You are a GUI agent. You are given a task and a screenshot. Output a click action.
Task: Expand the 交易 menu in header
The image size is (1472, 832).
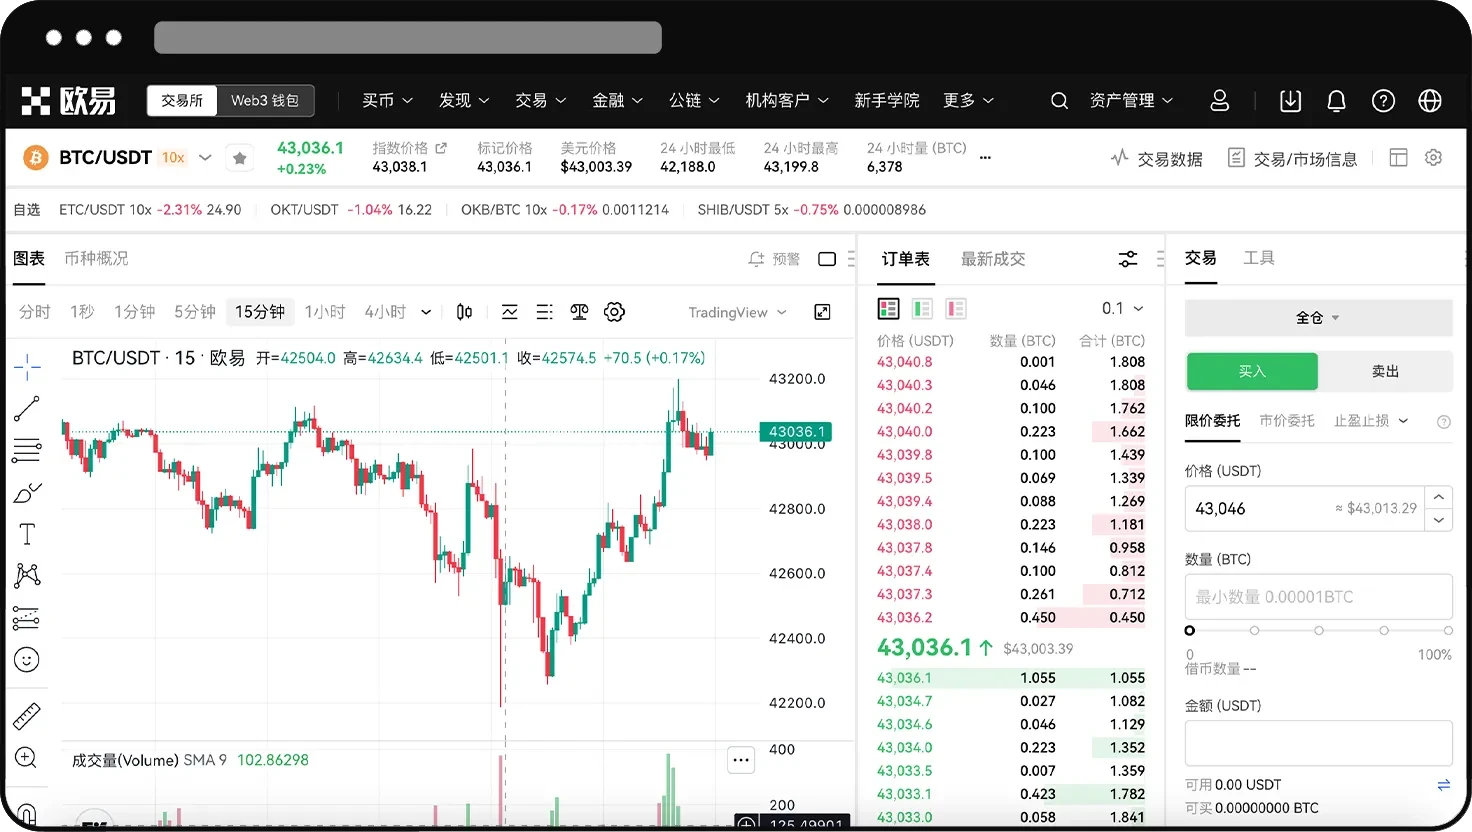(x=541, y=100)
